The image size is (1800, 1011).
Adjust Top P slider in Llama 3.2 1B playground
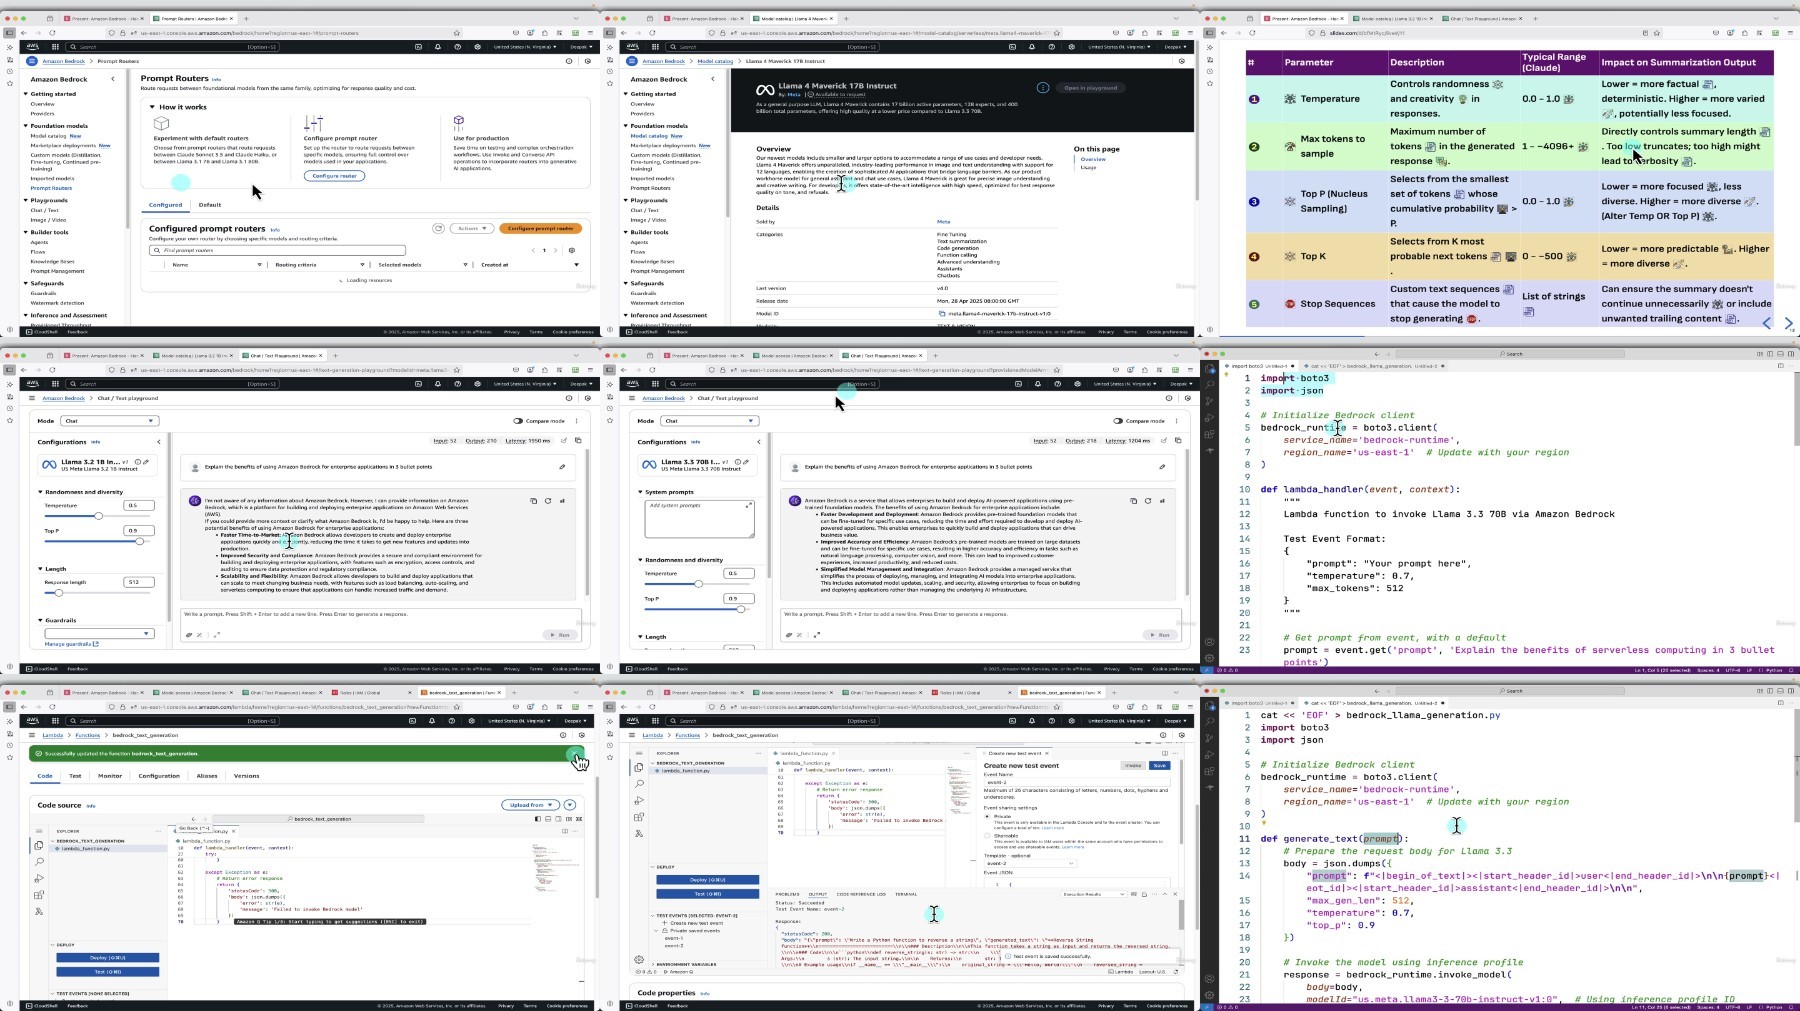[139, 541]
